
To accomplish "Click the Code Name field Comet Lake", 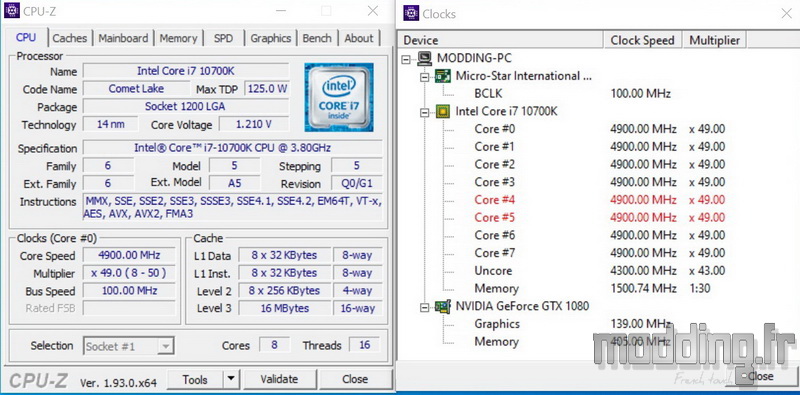I will click(x=136, y=89).
